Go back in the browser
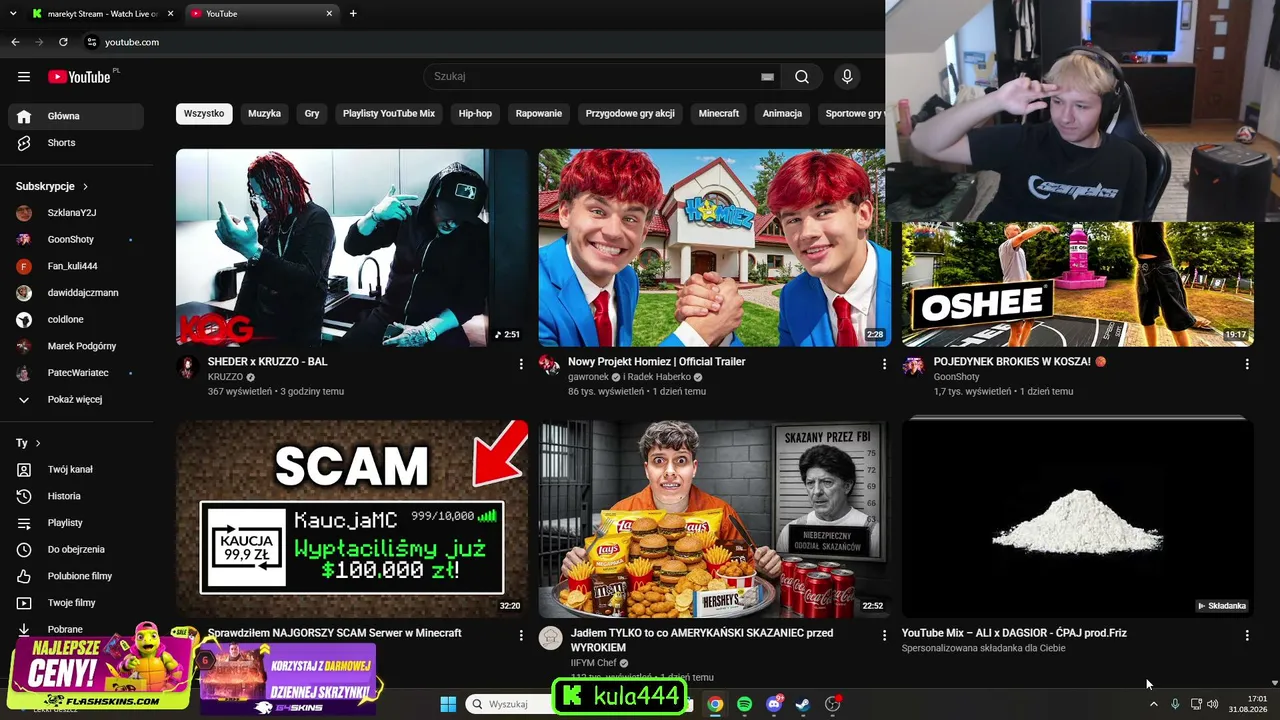 coord(15,42)
